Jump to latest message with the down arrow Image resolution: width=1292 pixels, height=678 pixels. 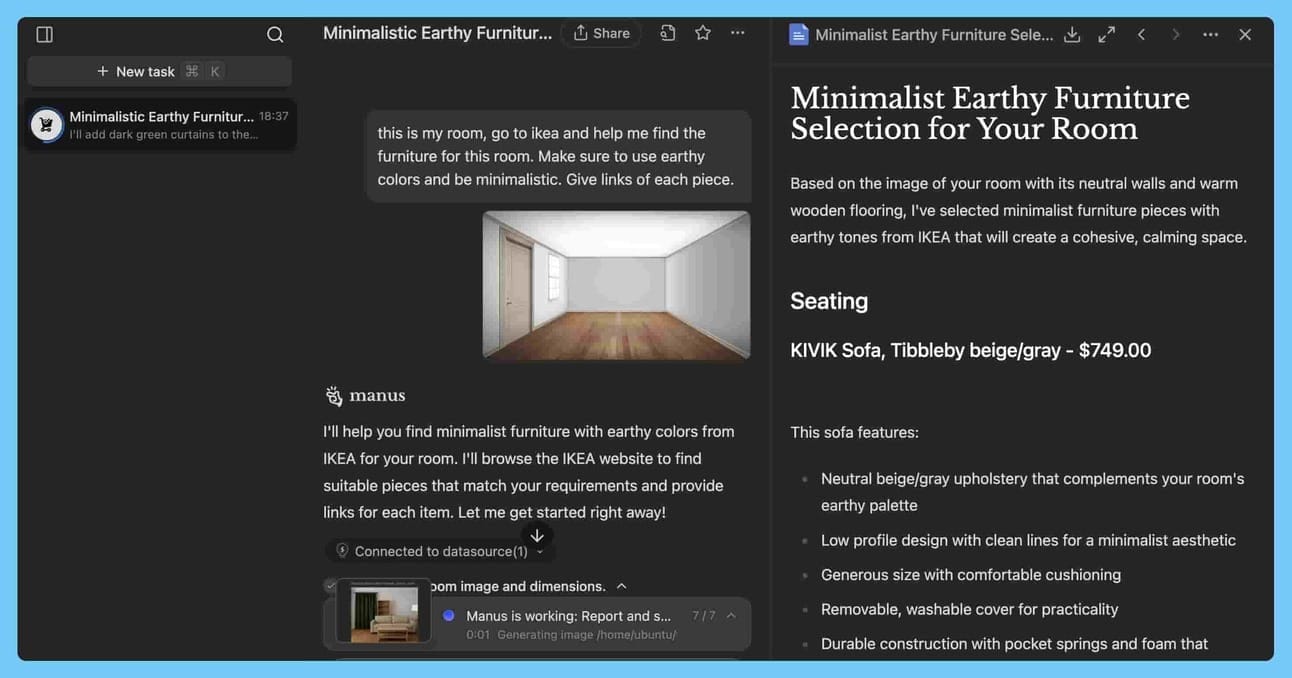coord(537,536)
